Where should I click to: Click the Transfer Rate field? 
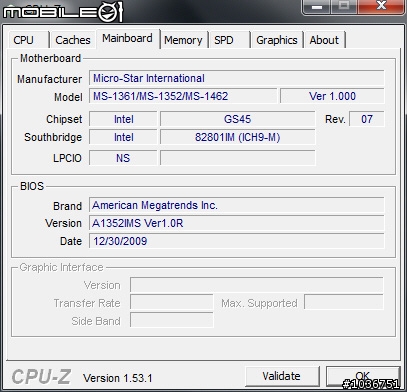coord(172,303)
